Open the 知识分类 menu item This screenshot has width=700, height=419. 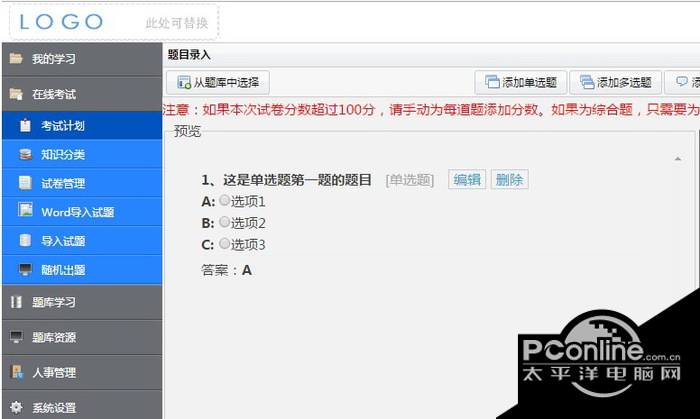[82, 154]
